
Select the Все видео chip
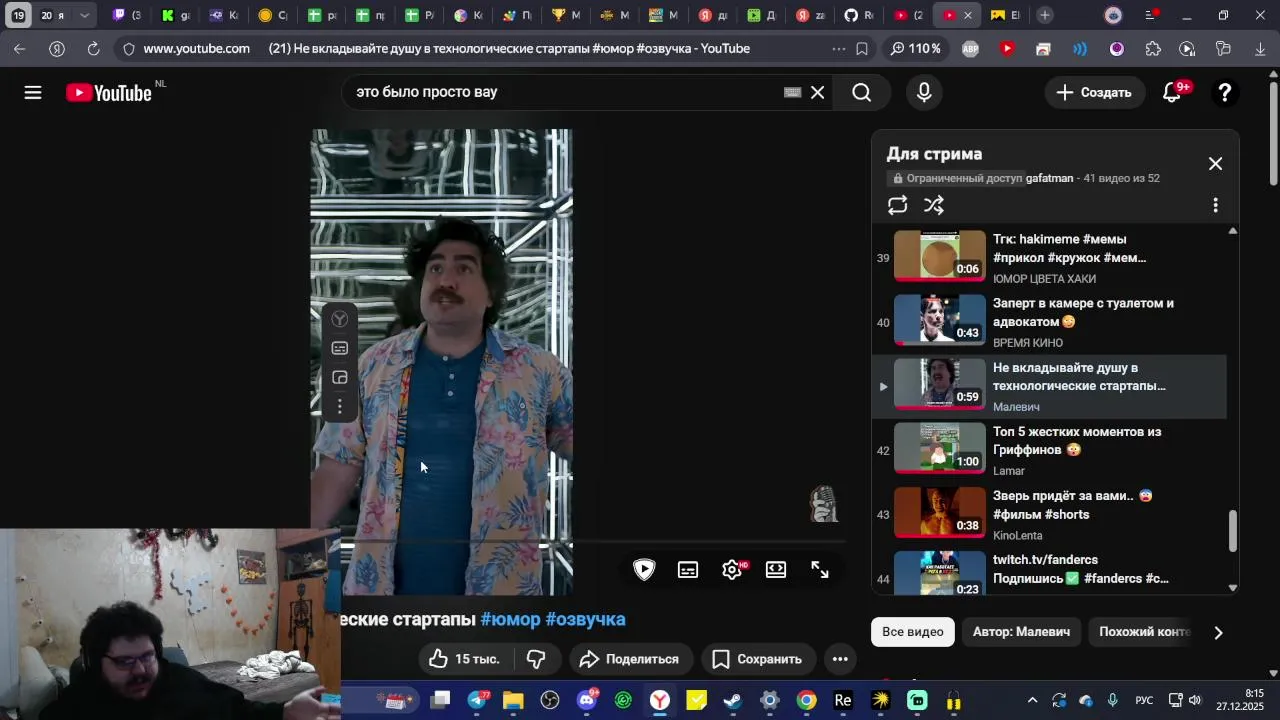click(x=912, y=632)
